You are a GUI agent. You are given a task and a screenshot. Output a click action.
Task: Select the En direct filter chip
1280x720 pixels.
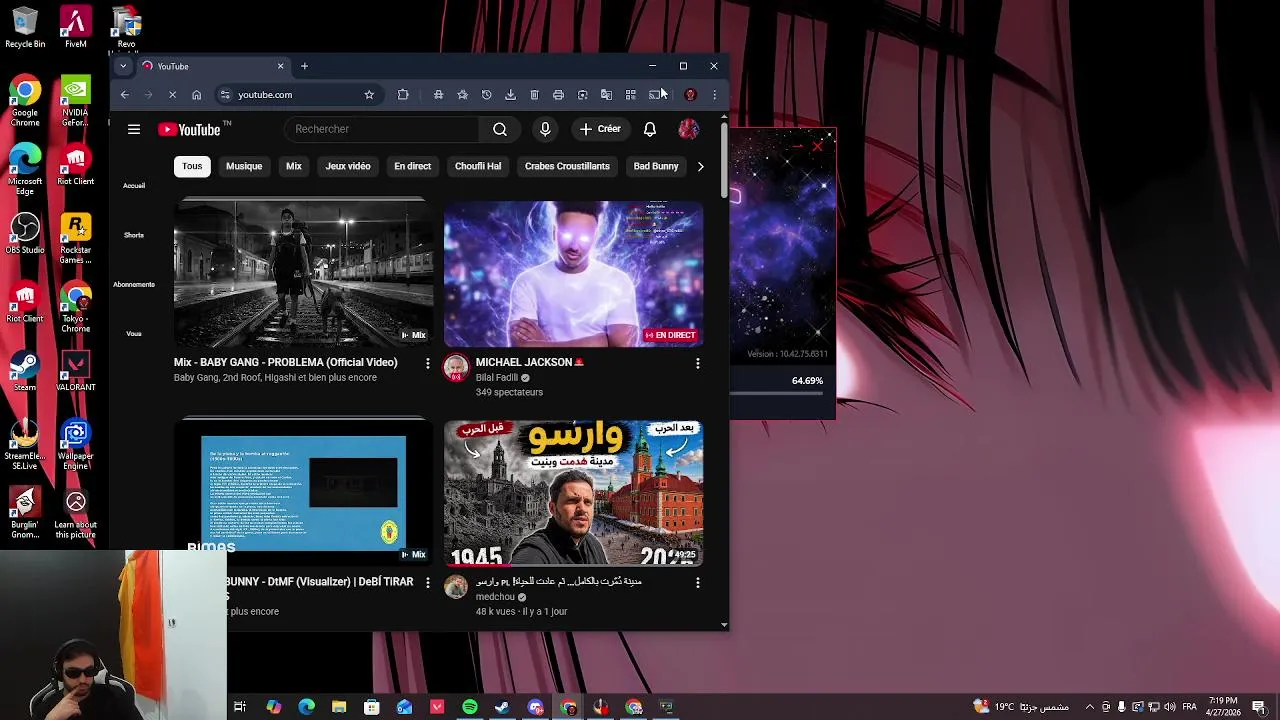412,166
